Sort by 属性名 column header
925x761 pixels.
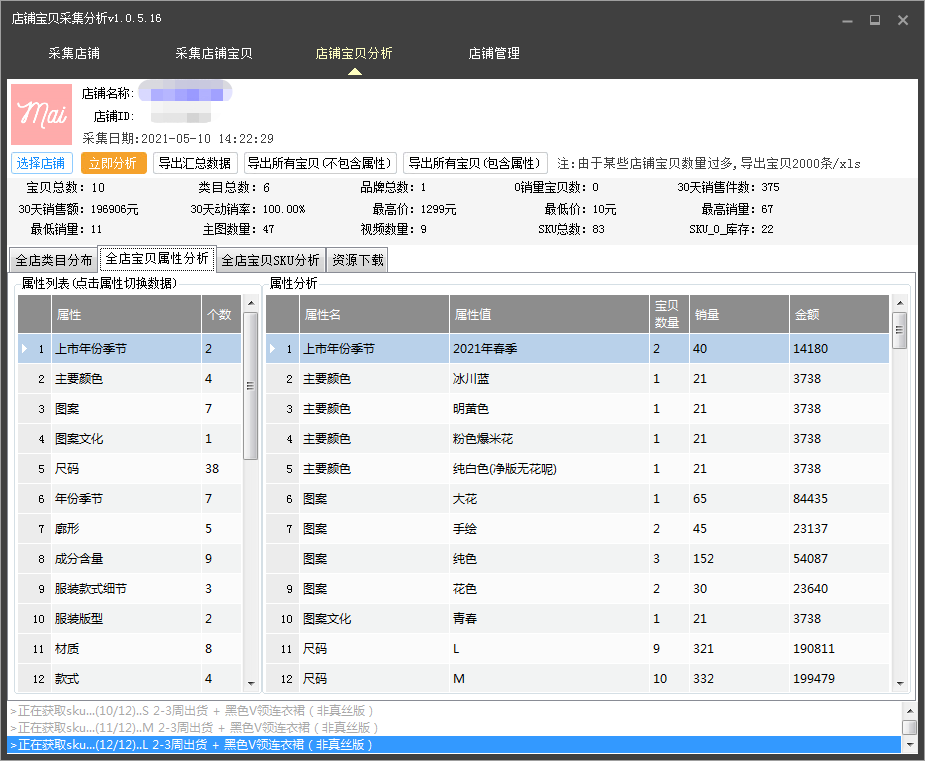point(374,314)
